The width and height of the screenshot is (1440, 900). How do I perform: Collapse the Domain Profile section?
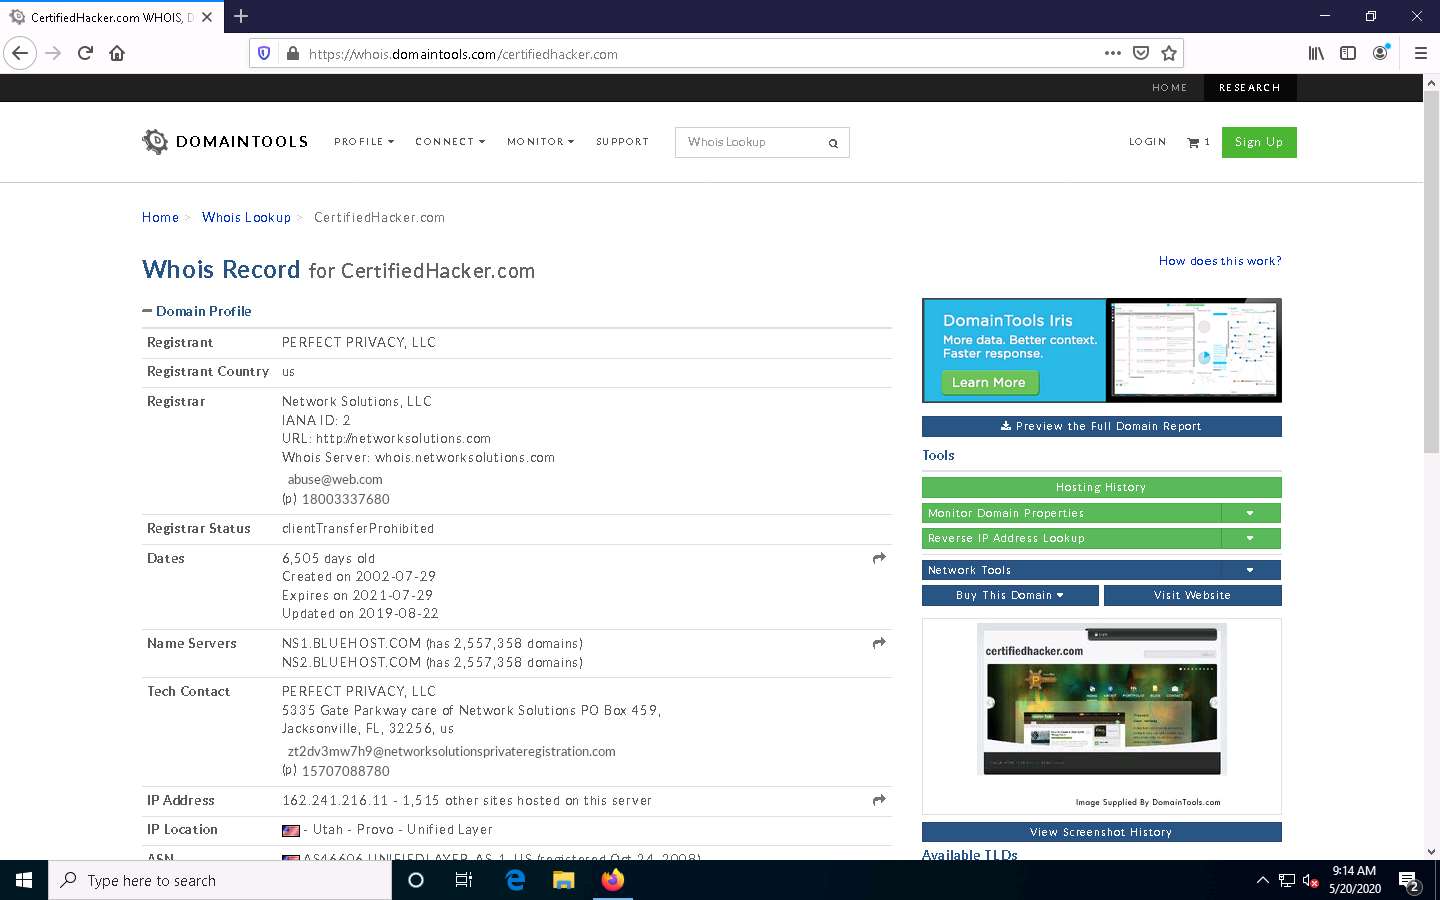pos(197,311)
